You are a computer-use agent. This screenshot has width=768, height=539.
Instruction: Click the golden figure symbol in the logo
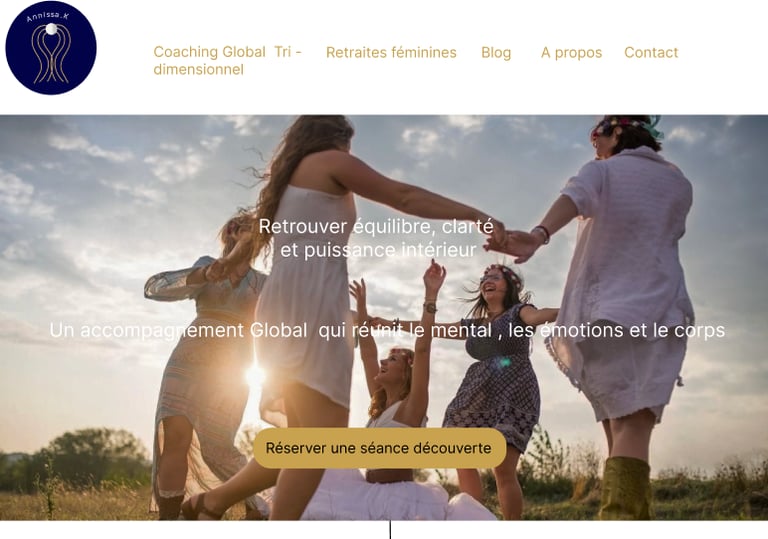click(x=51, y=55)
